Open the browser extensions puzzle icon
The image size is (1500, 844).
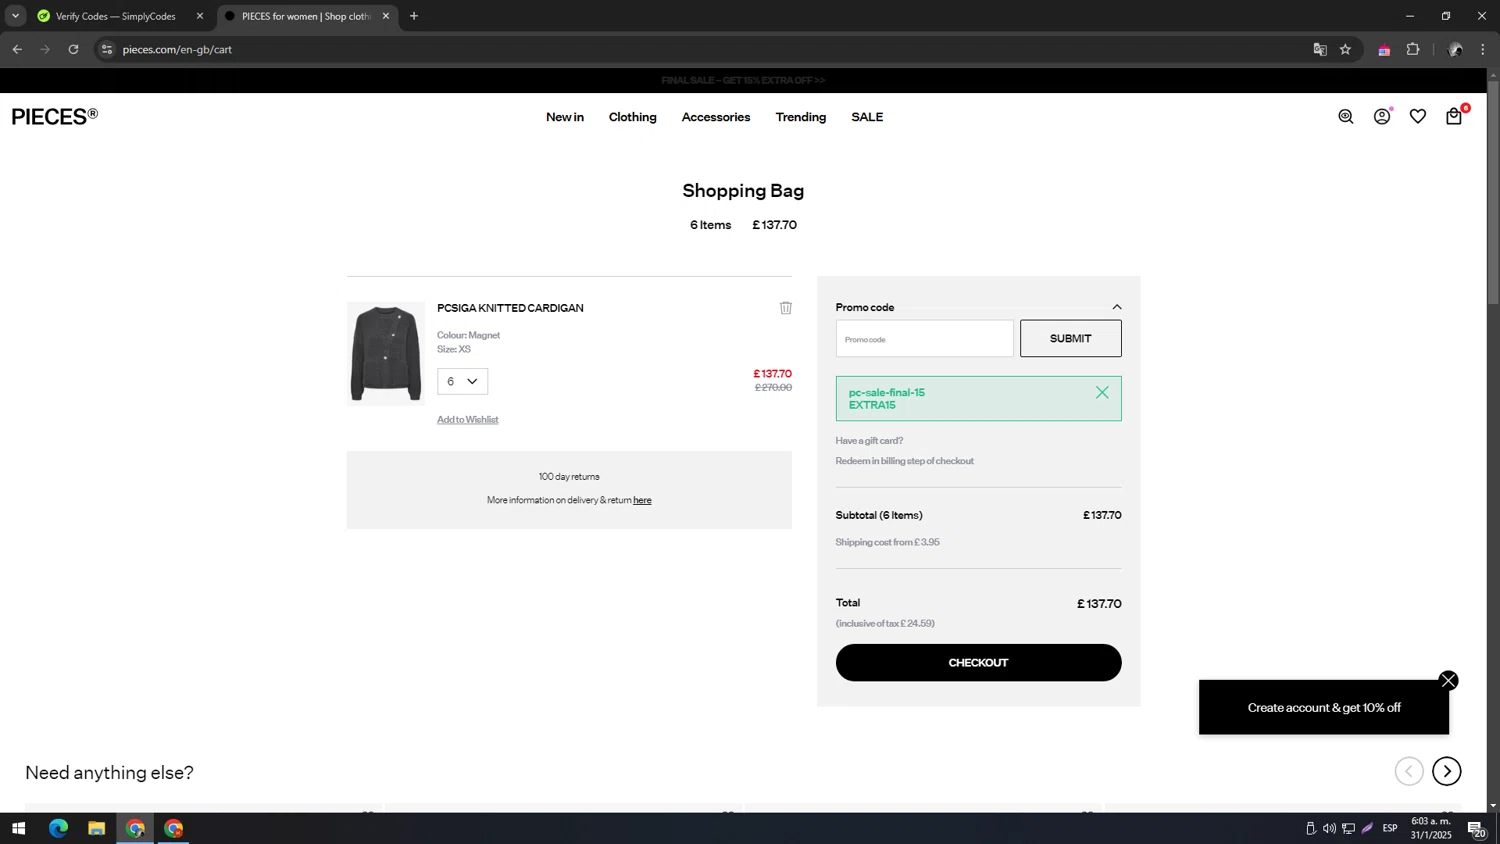tap(1413, 49)
